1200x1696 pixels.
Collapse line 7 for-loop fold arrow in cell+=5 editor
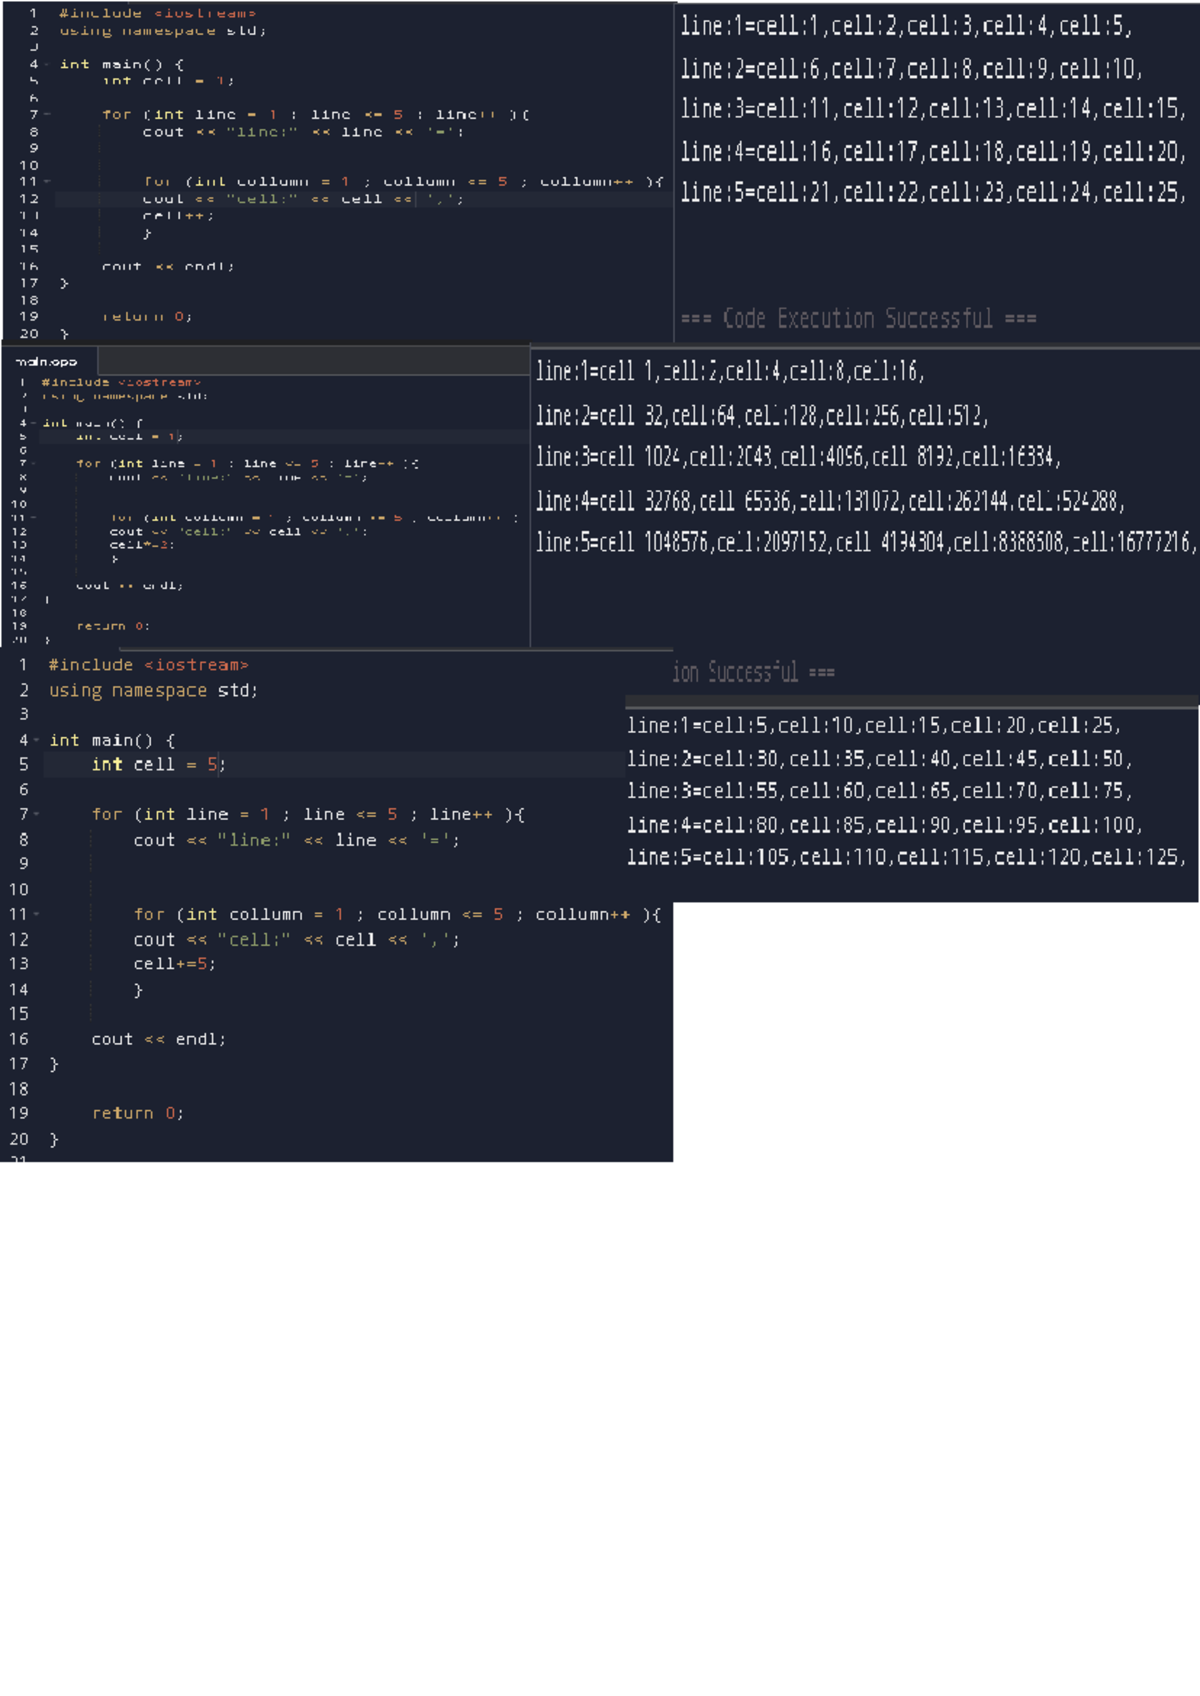click(x=37, y=814)
